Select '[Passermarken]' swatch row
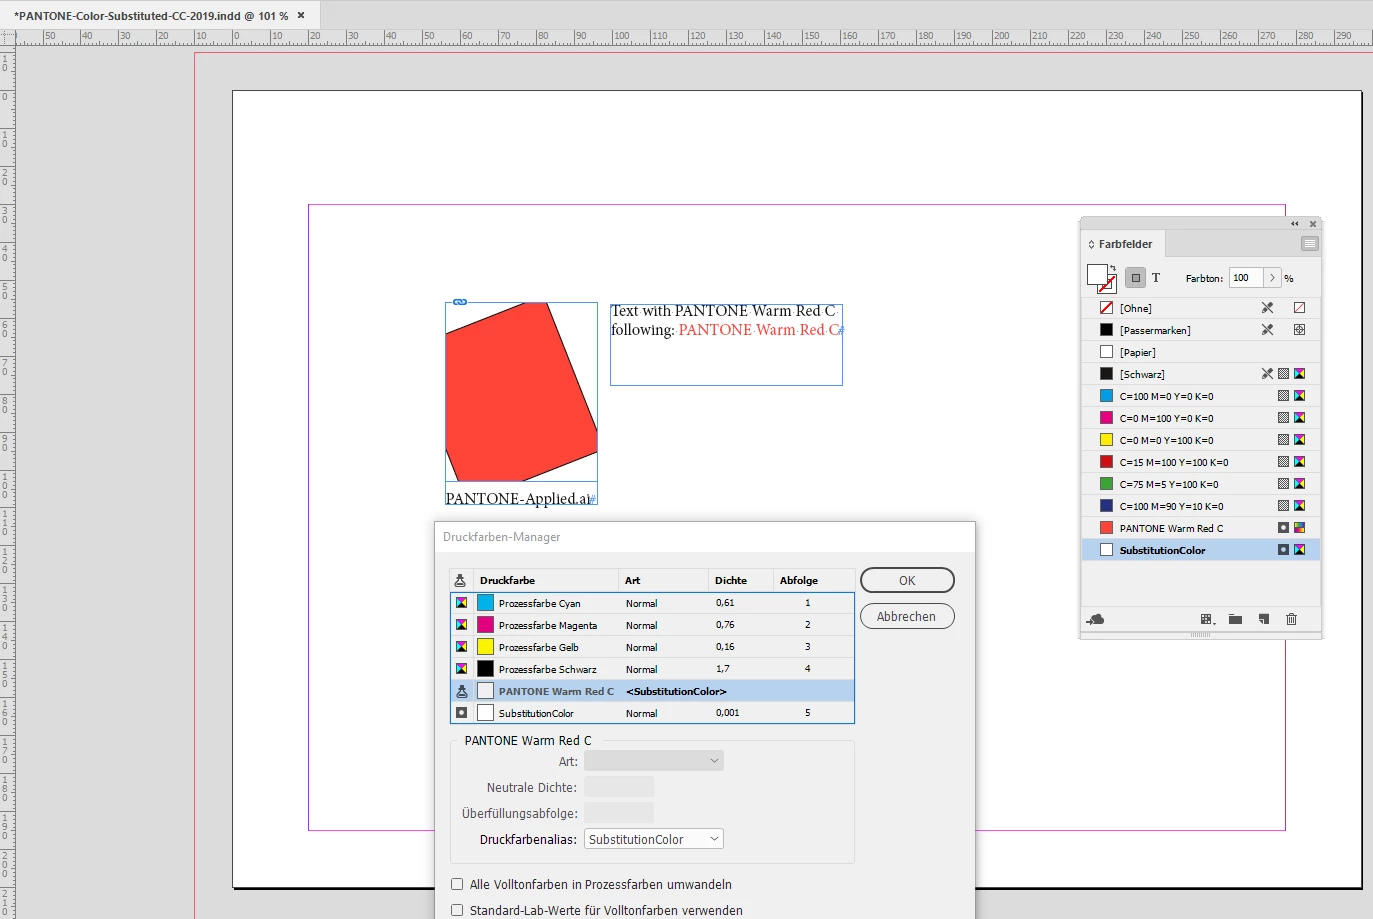Viewport: 1373px width, 919px height. (1201, 330)
